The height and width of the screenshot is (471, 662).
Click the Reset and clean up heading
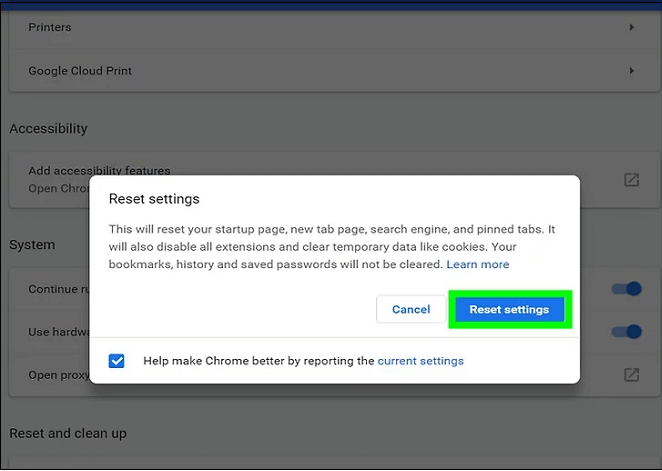point(68,434)
